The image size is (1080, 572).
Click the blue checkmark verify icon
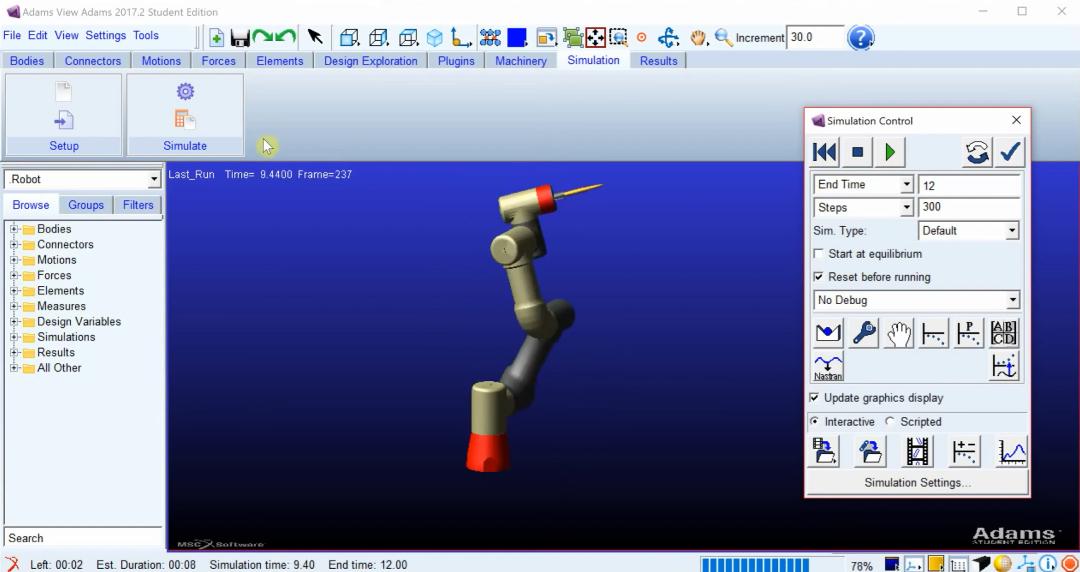click(1010, 152)
